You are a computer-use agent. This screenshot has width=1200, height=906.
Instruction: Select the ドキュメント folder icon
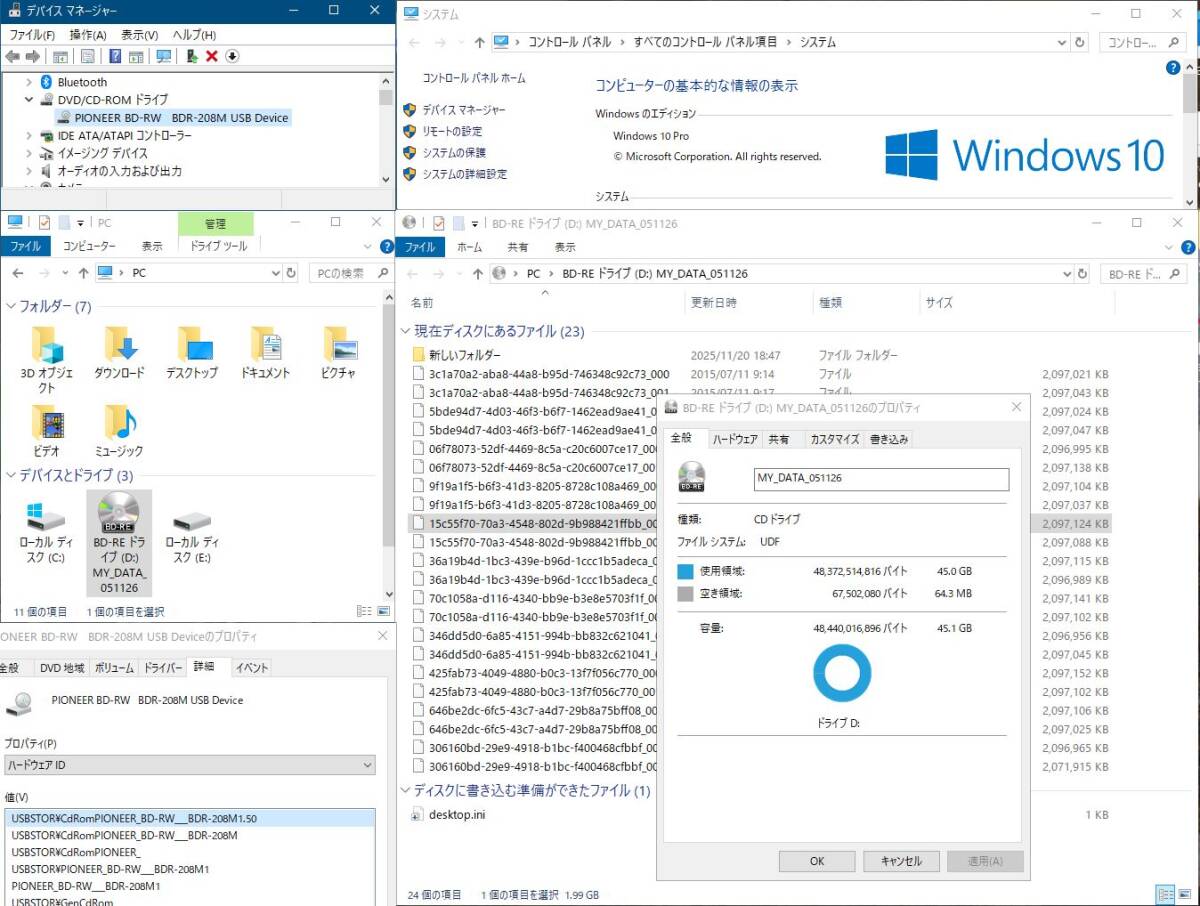[x=266, y=353]
